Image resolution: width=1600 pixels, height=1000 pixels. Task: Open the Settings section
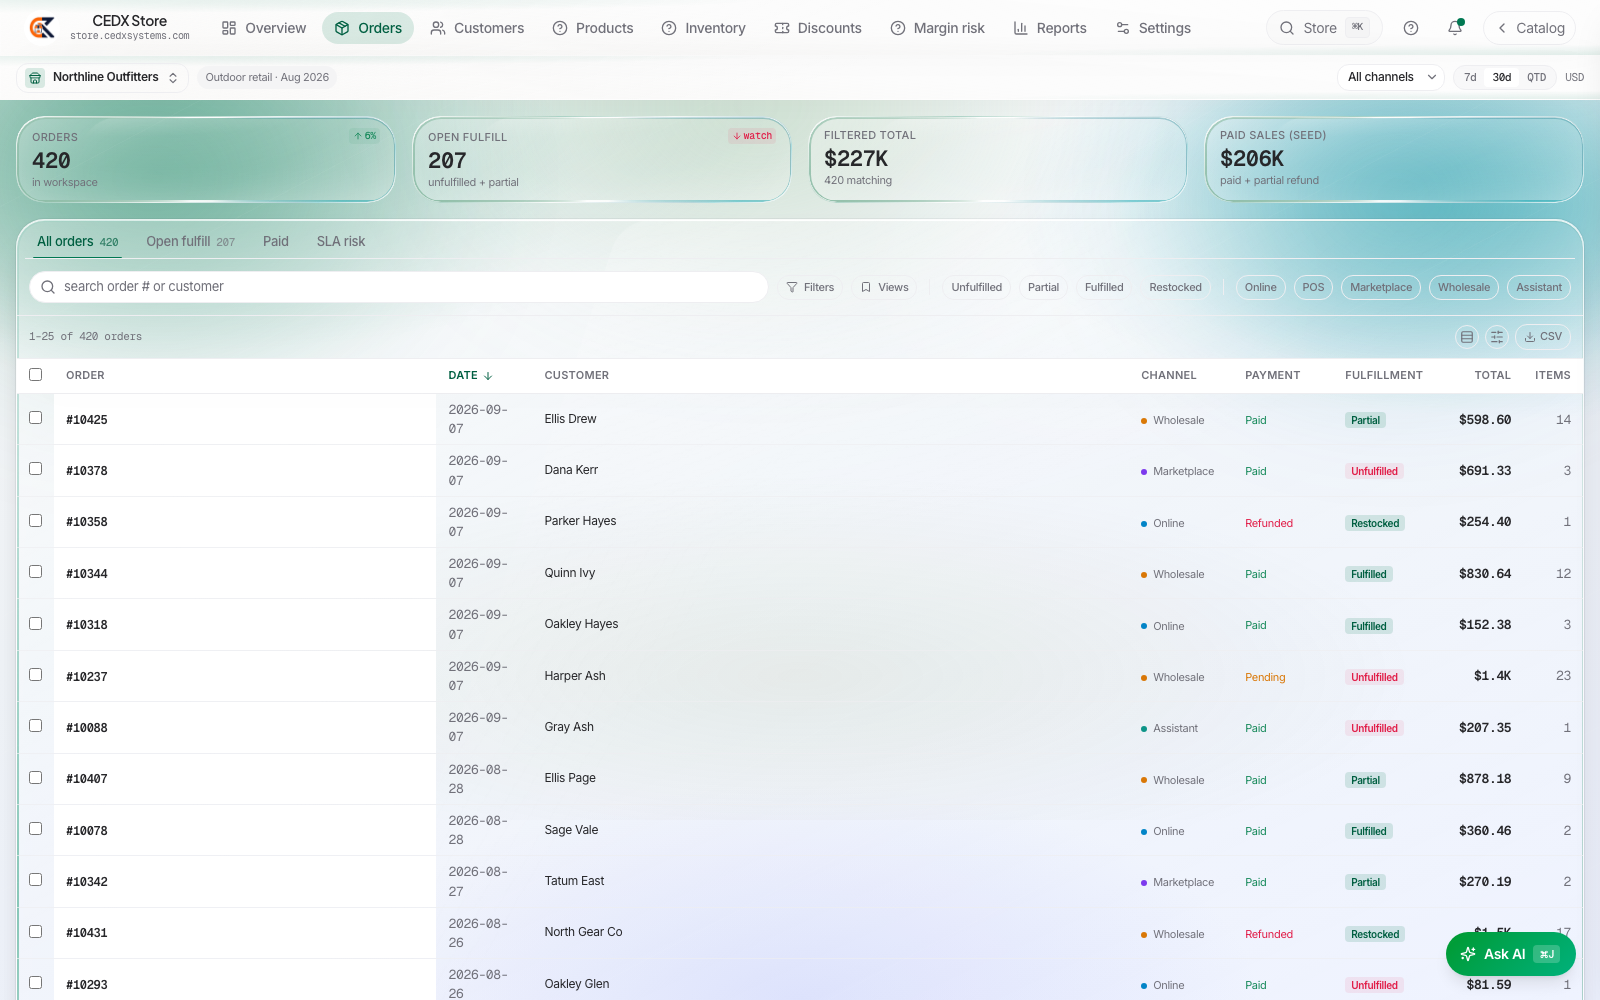click(x=1153, y=28)
